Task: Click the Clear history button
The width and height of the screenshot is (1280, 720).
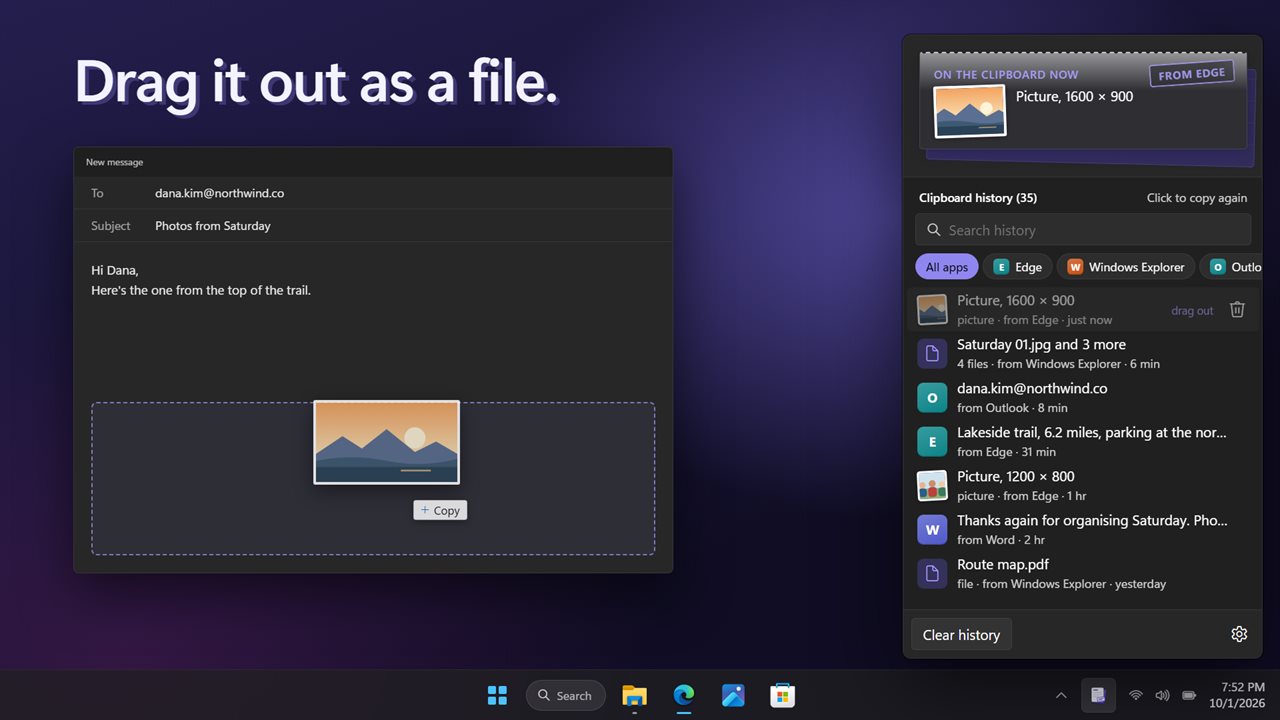Action: 961,635
